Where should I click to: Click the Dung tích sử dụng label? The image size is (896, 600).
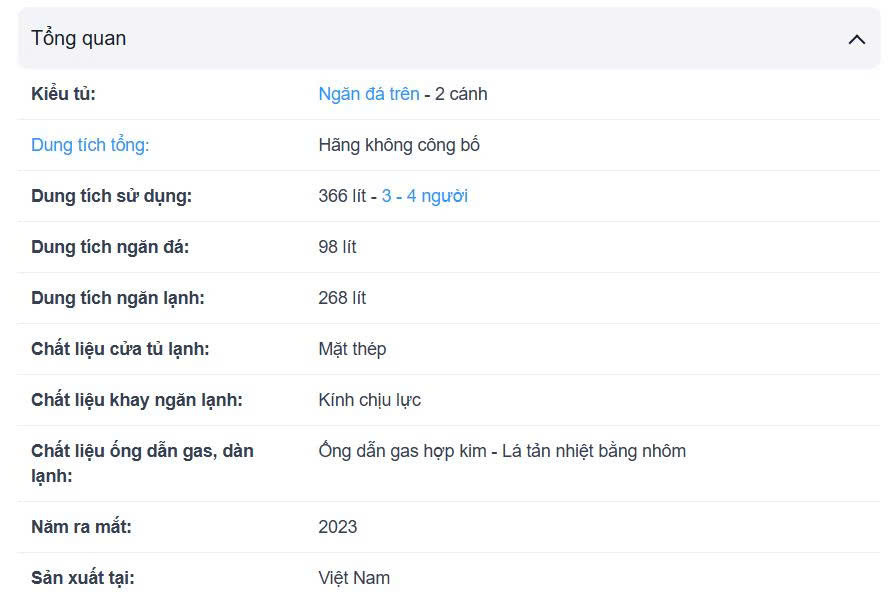coord(111,196)
